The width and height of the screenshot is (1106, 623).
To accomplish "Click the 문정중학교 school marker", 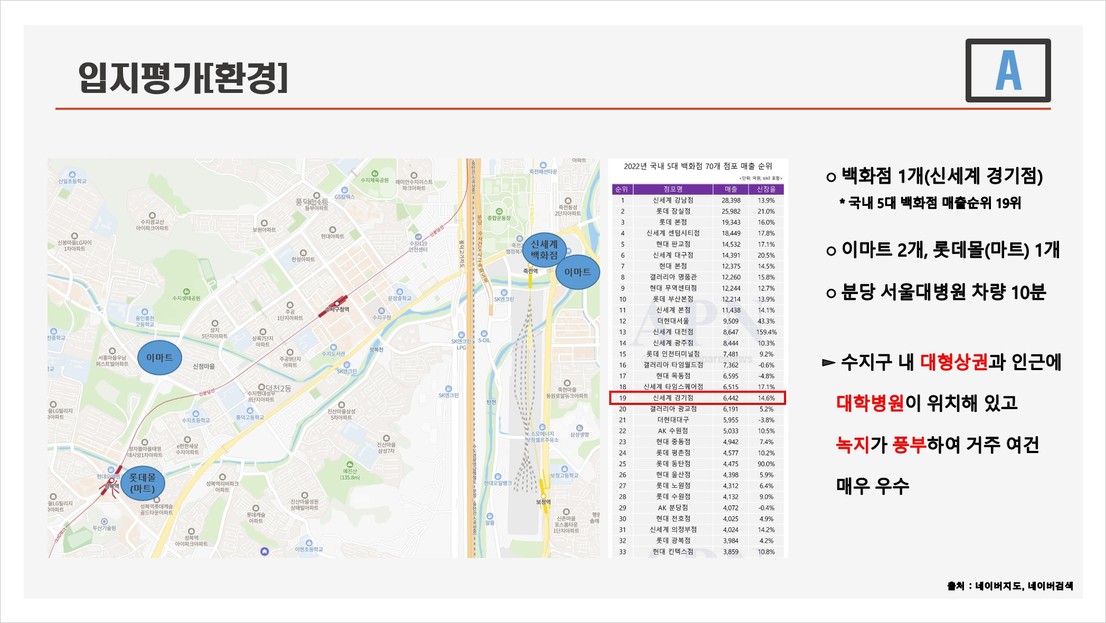I will pos(400,295).
